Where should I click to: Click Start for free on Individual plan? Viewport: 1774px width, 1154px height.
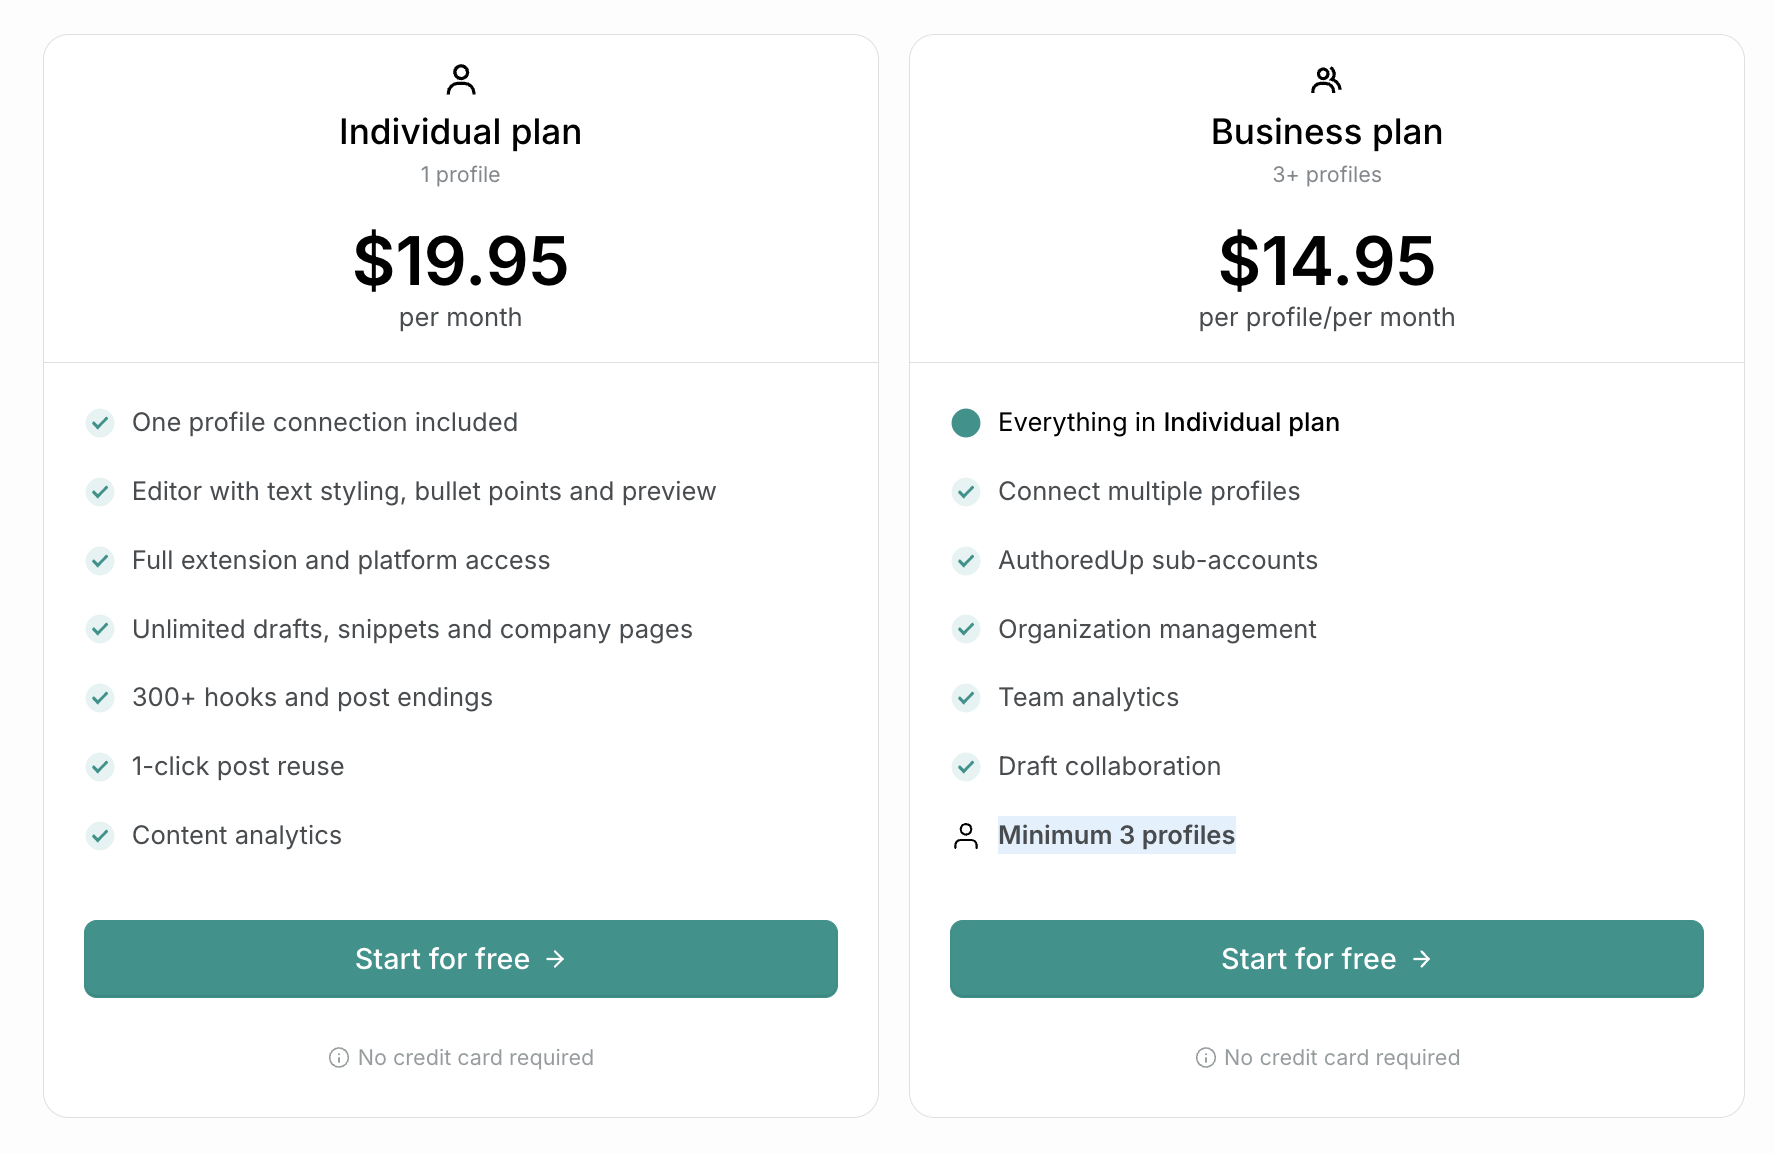pos(460,958)
